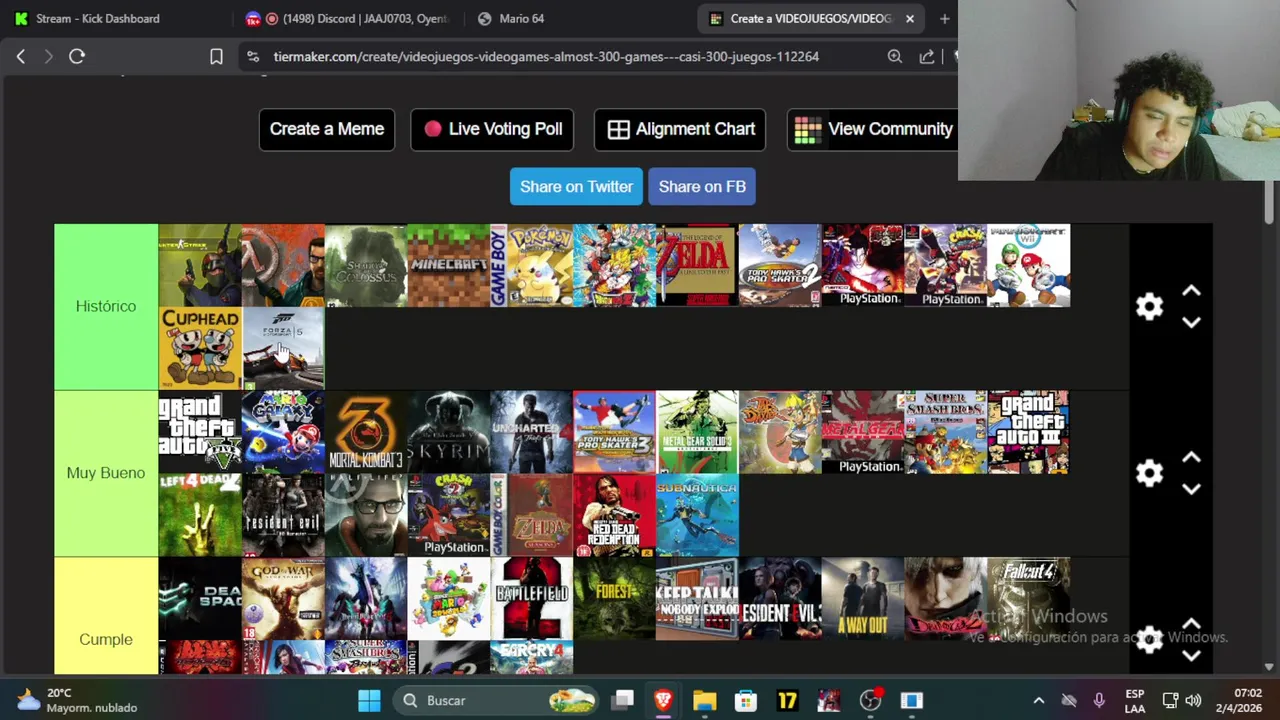Click Create a Meme button

[x=327, y=129]
